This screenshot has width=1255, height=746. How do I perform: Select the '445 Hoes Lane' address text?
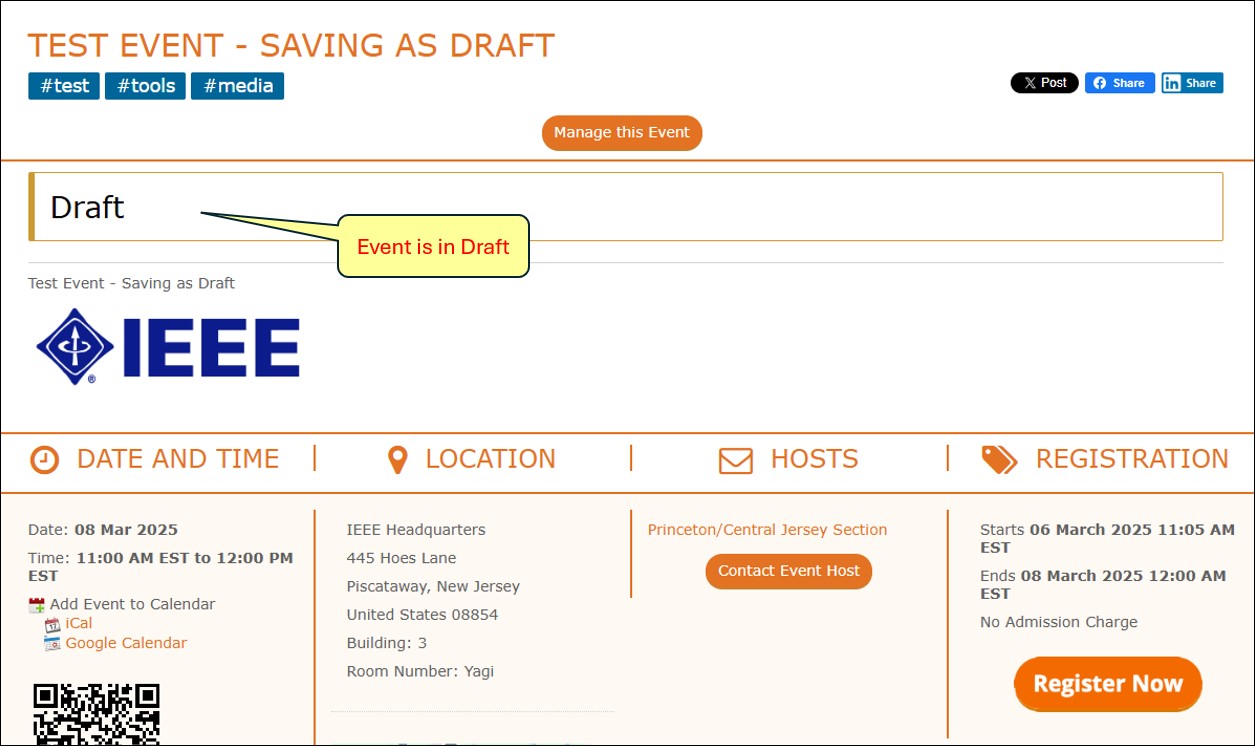(401, 558)
